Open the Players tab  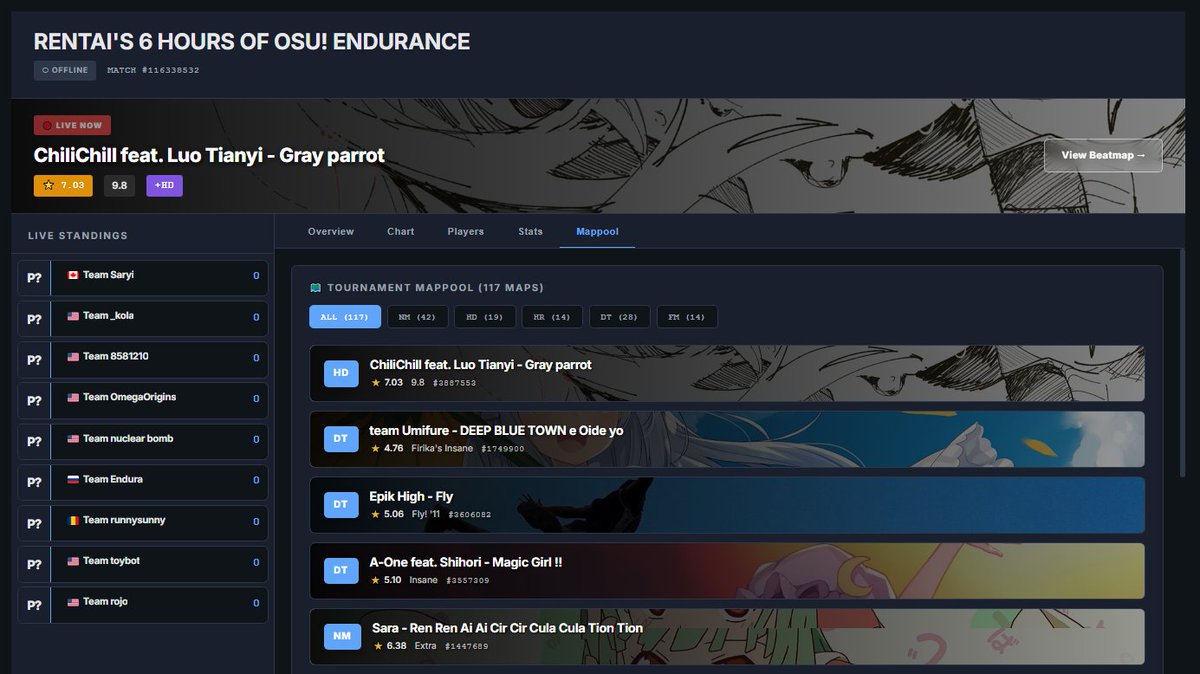coord(466,231)
